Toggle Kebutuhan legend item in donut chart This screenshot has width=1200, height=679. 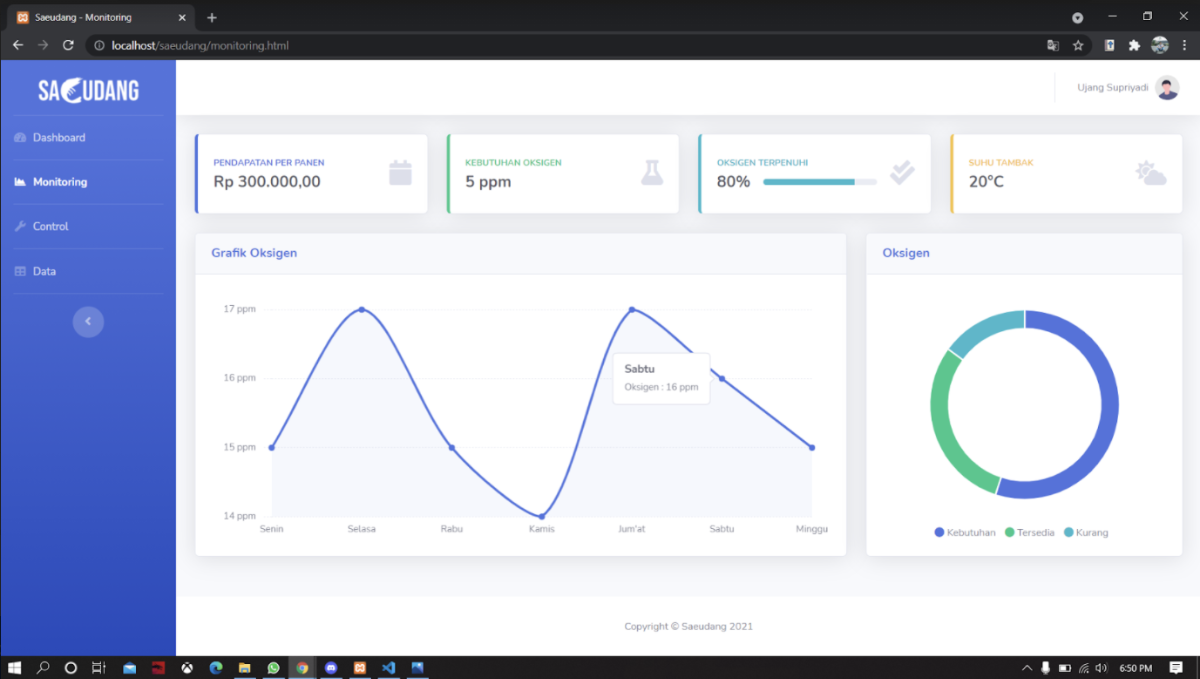tap(965, 532)
